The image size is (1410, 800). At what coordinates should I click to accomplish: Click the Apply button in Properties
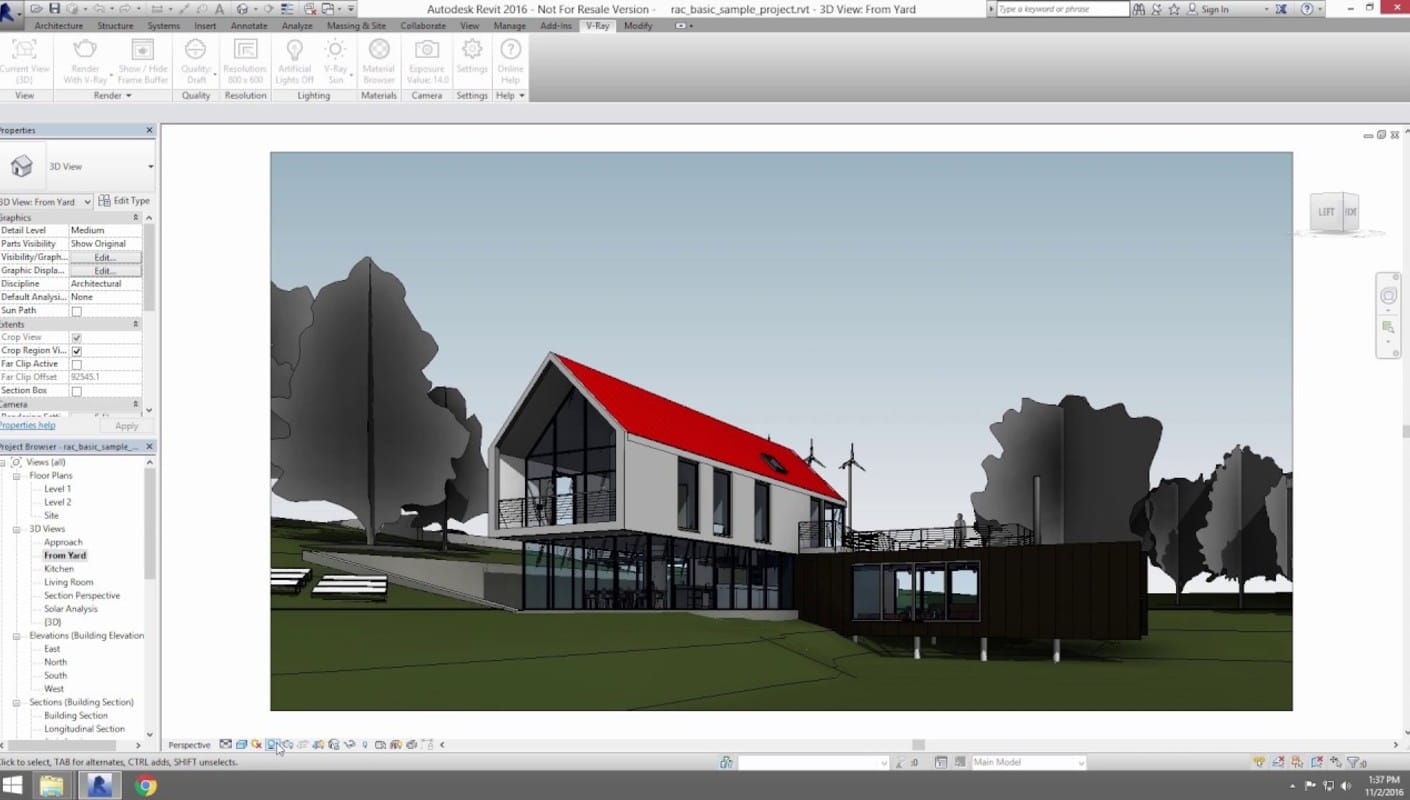(x=126, y=426)
